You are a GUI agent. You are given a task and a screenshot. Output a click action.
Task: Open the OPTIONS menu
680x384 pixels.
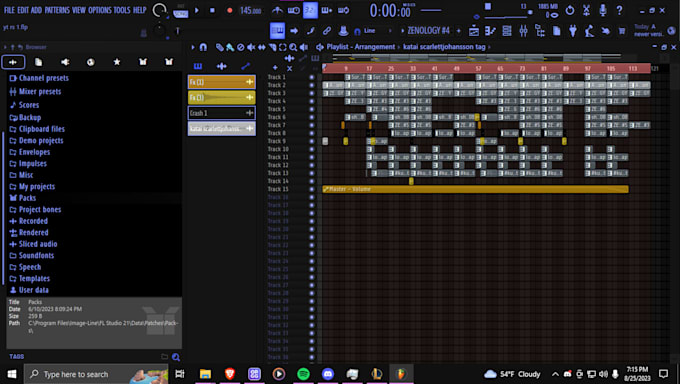click(x=100, y=10)
